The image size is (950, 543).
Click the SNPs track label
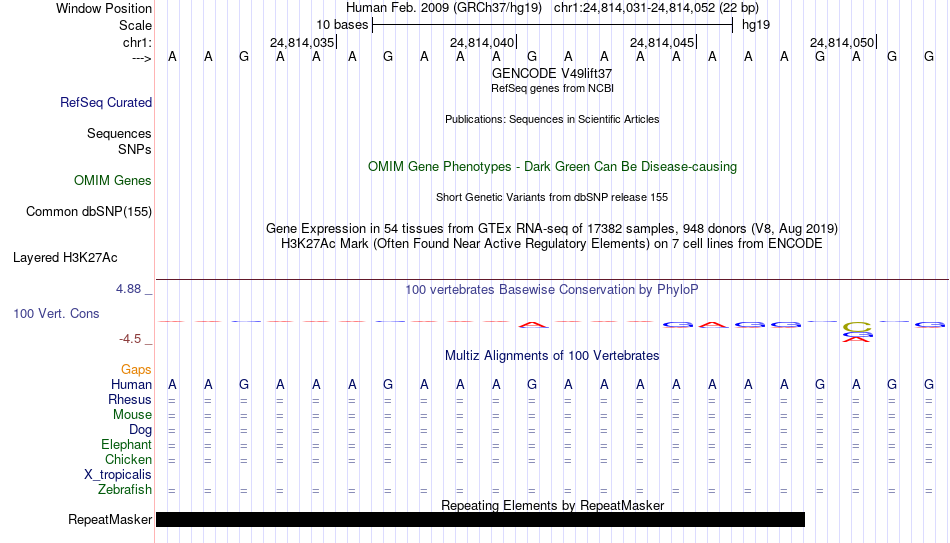[135, 149]
